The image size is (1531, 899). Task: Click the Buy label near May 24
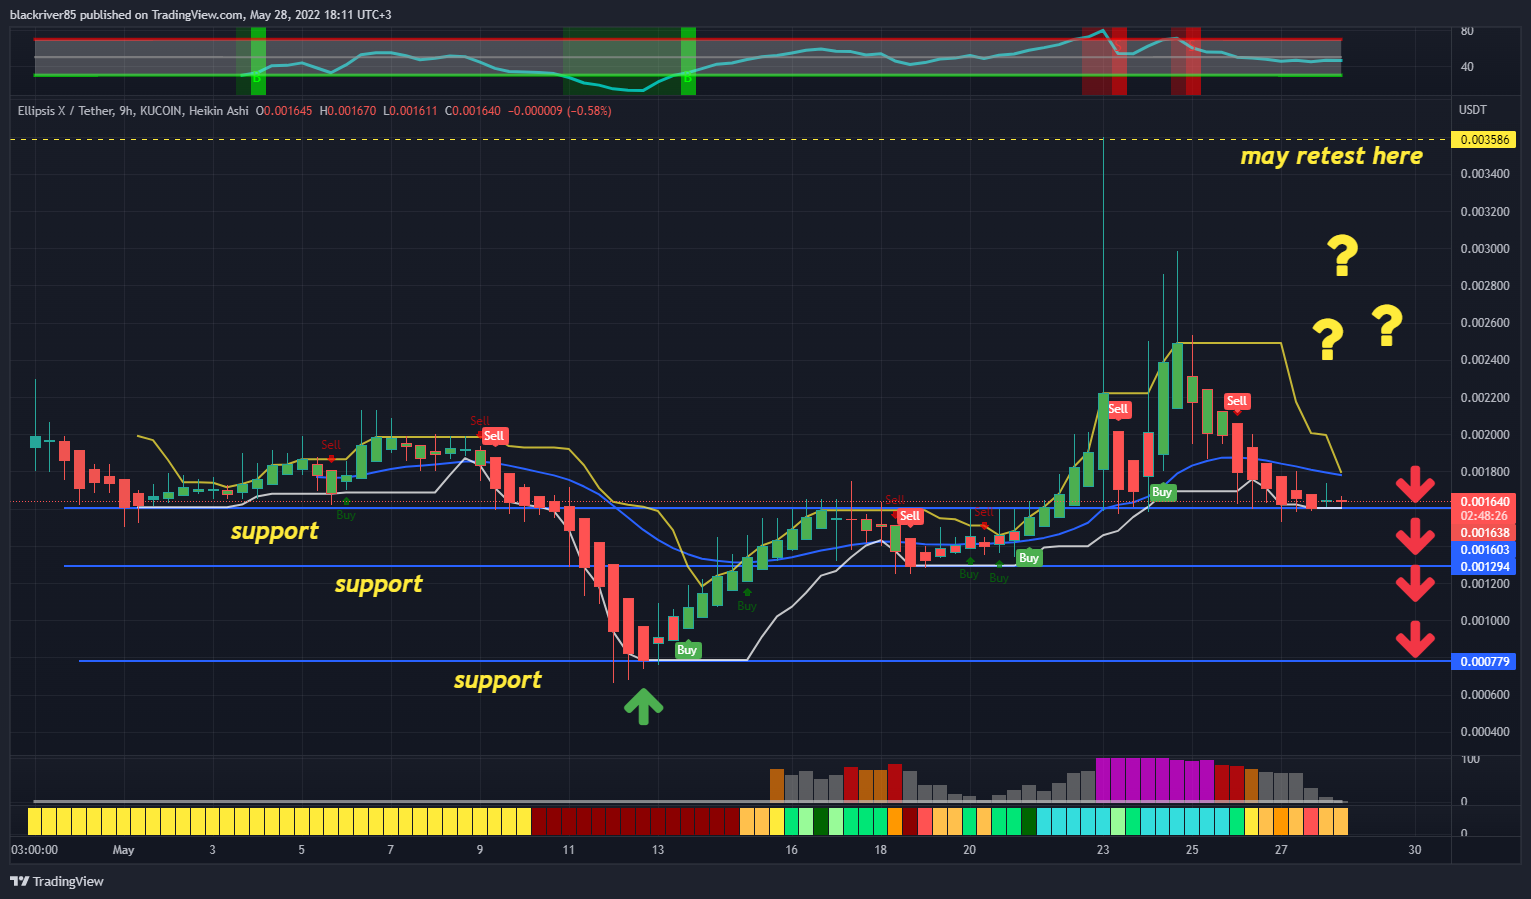[x=1161, y=492]
